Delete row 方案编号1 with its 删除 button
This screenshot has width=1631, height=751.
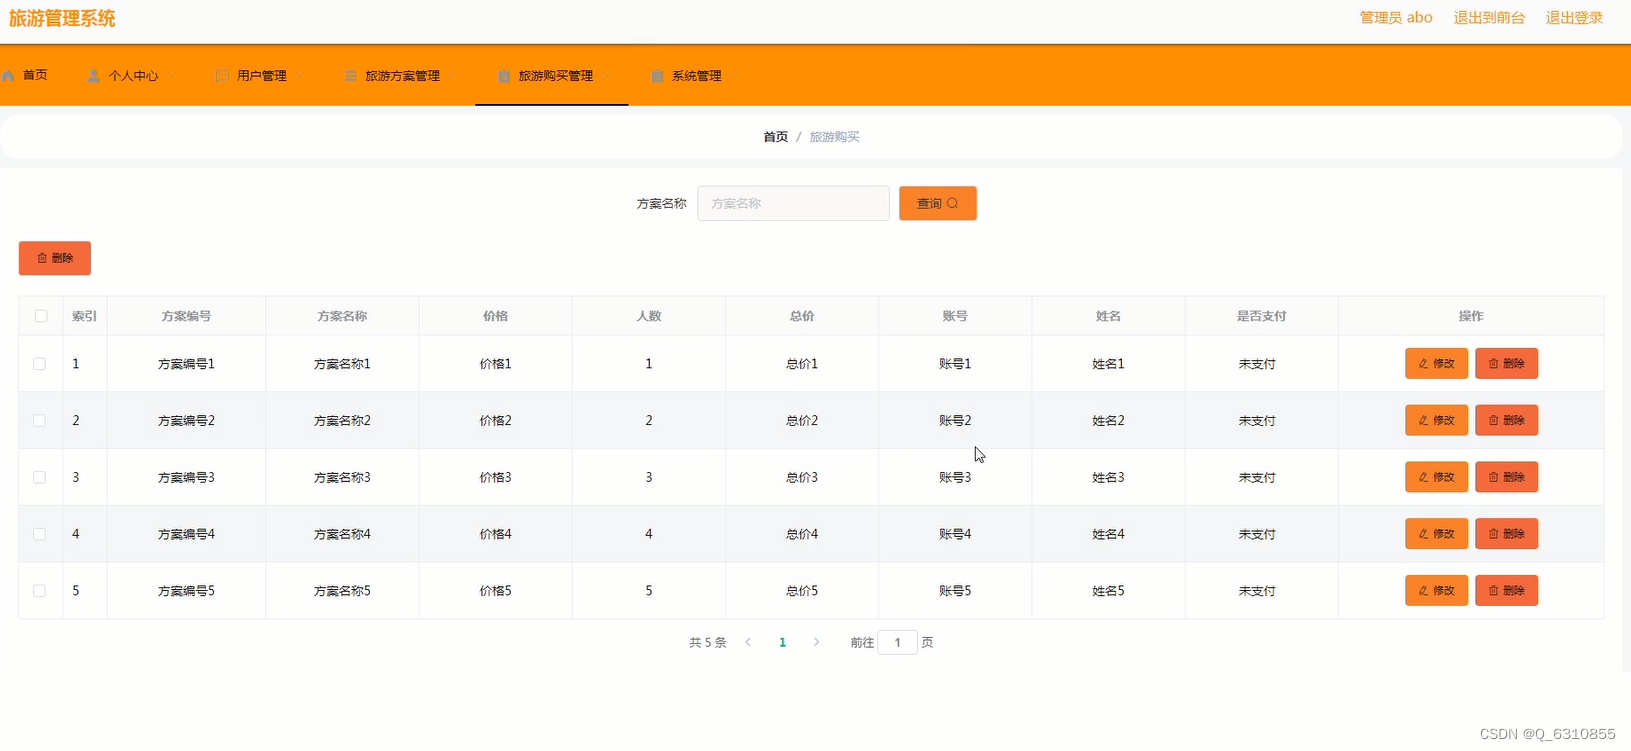(x=1506, y=363)
